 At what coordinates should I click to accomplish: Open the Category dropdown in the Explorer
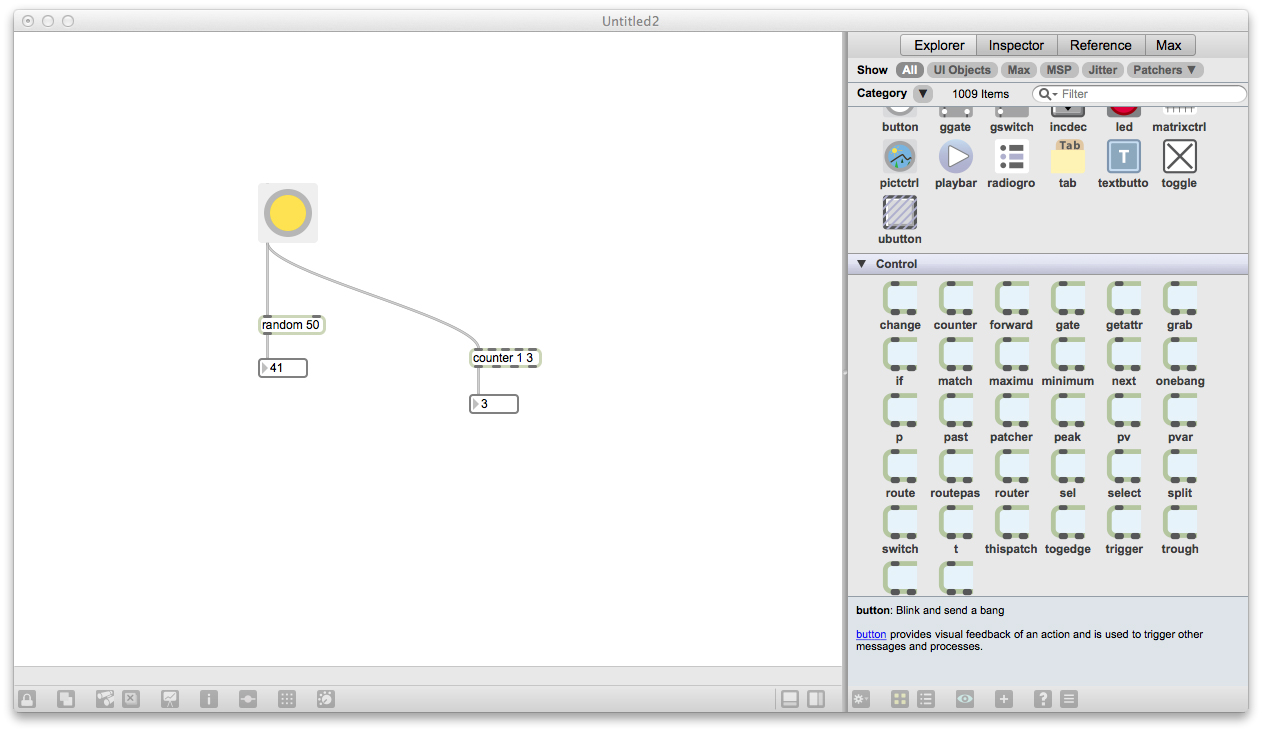(922, 93)
